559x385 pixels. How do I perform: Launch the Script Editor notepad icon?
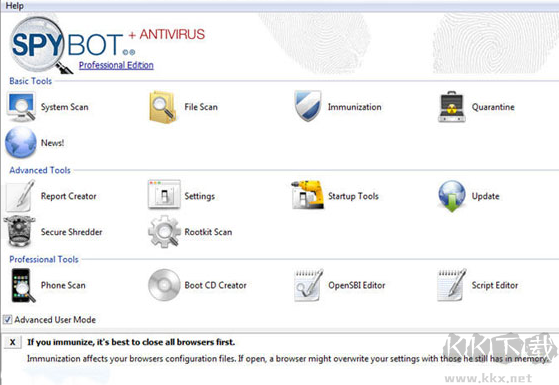(x=452, y=285)
